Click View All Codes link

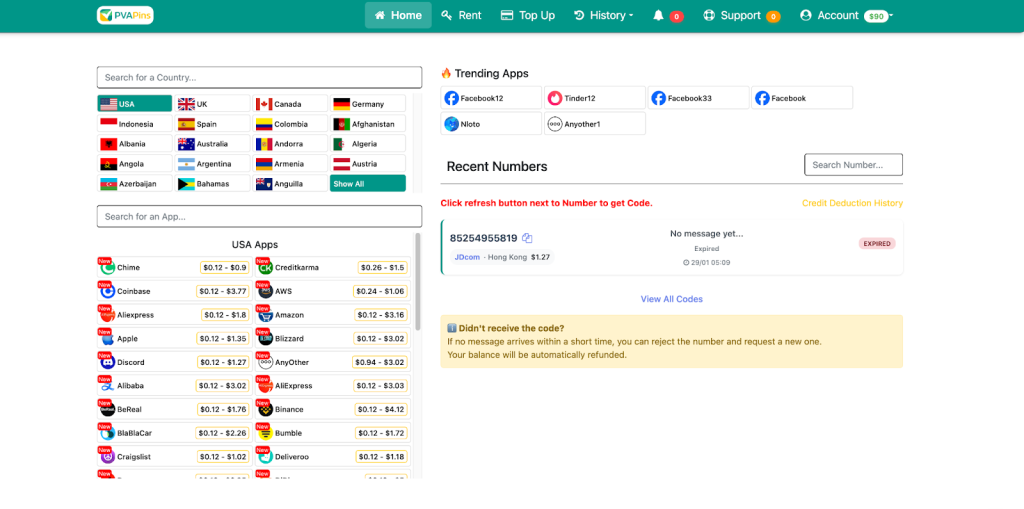pos(671,299)
